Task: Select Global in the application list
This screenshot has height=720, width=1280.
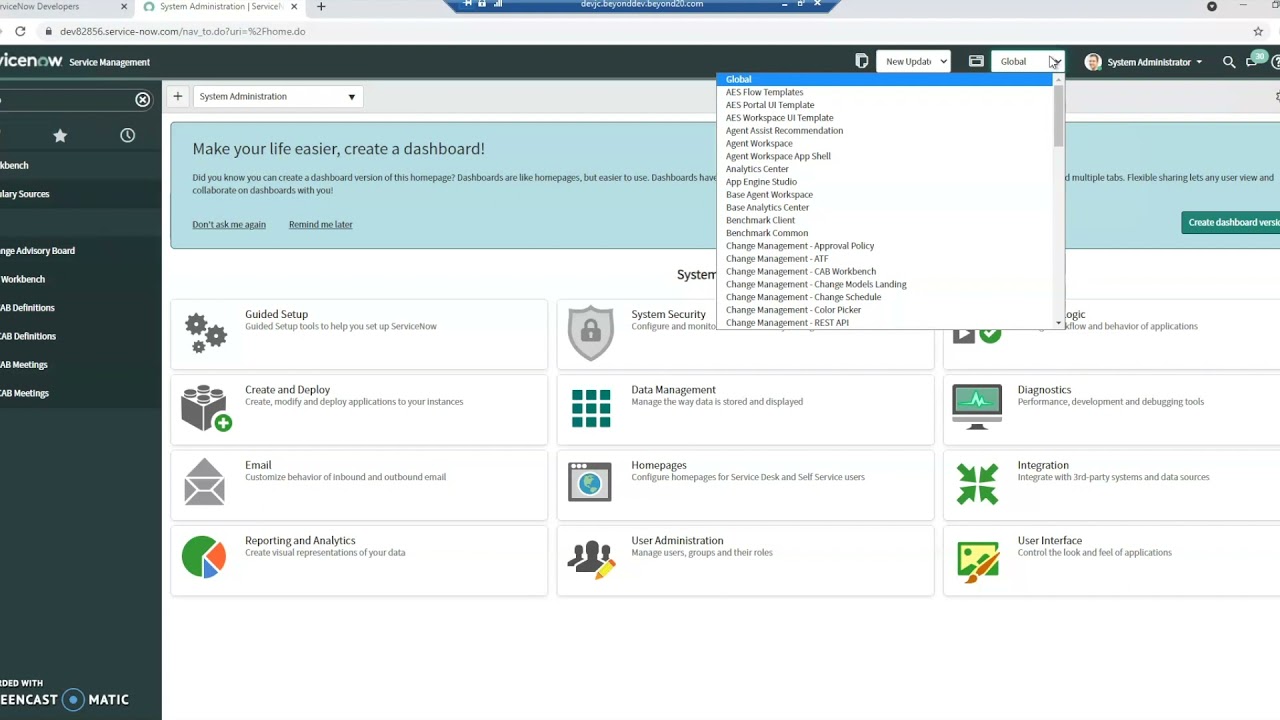Action: click(x=885, y=79)
